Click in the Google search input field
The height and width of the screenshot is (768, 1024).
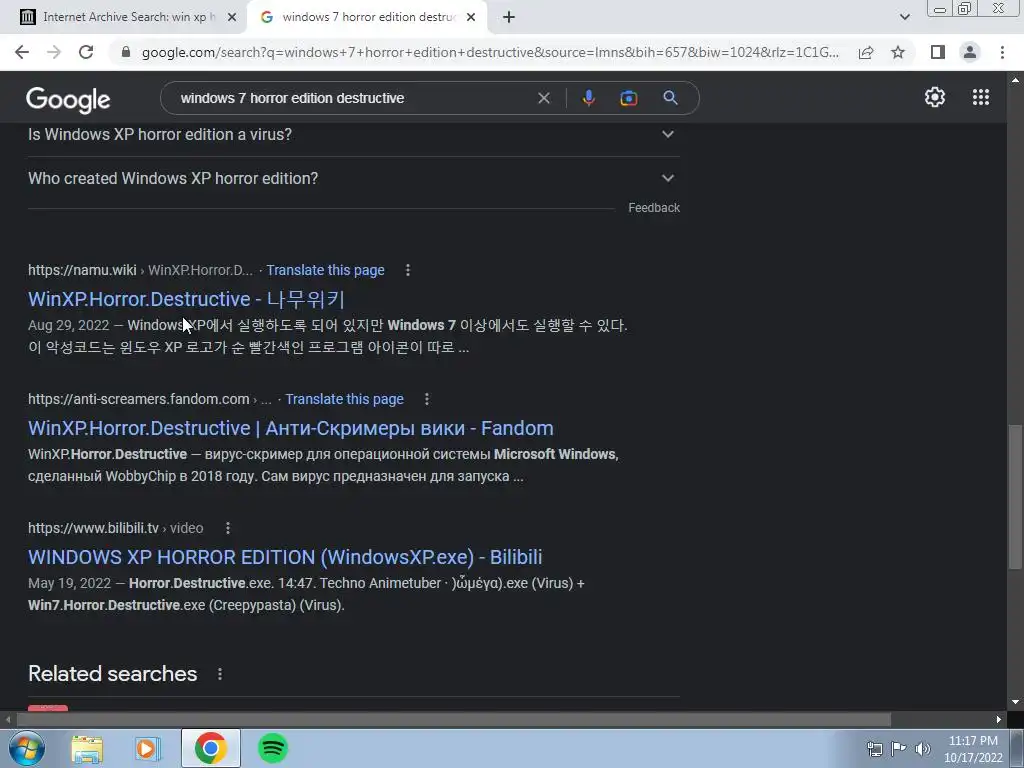(x=353, y=98)
